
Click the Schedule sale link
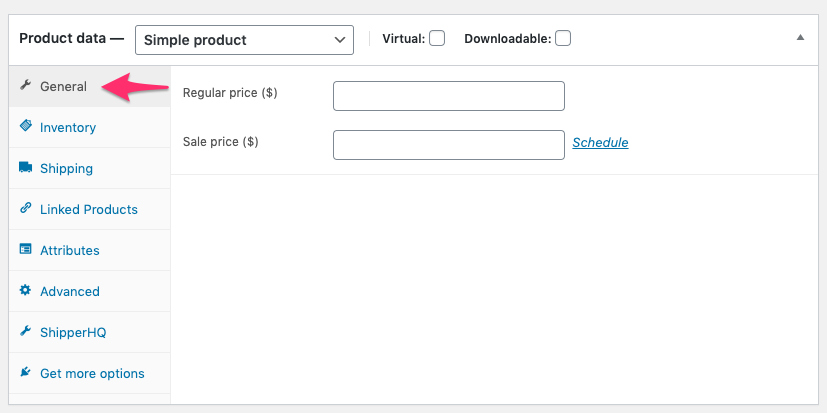point(600,143)
